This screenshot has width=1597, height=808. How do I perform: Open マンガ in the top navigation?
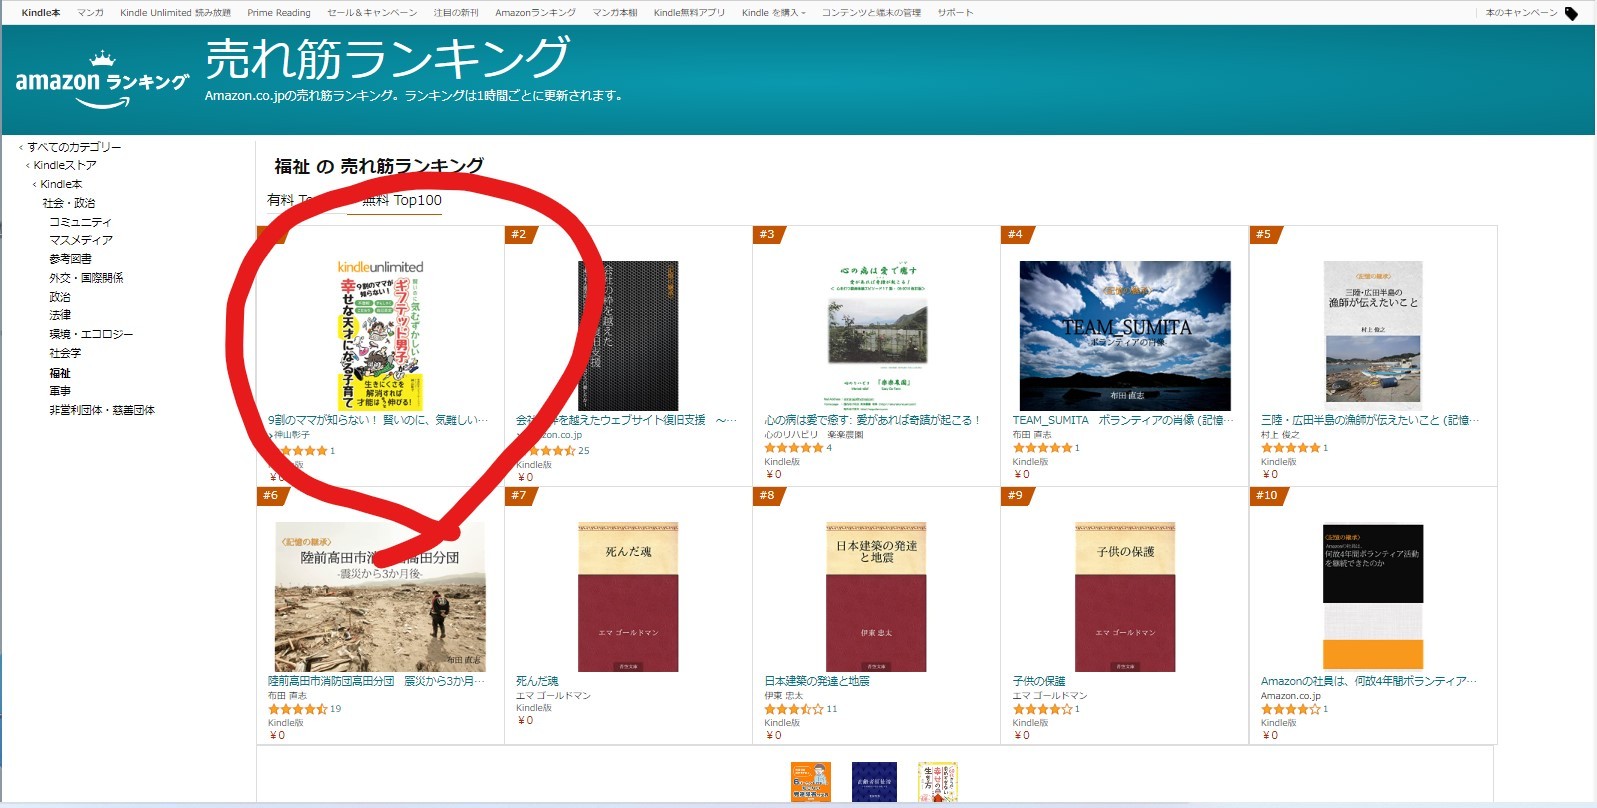click(x=90, y=13)
